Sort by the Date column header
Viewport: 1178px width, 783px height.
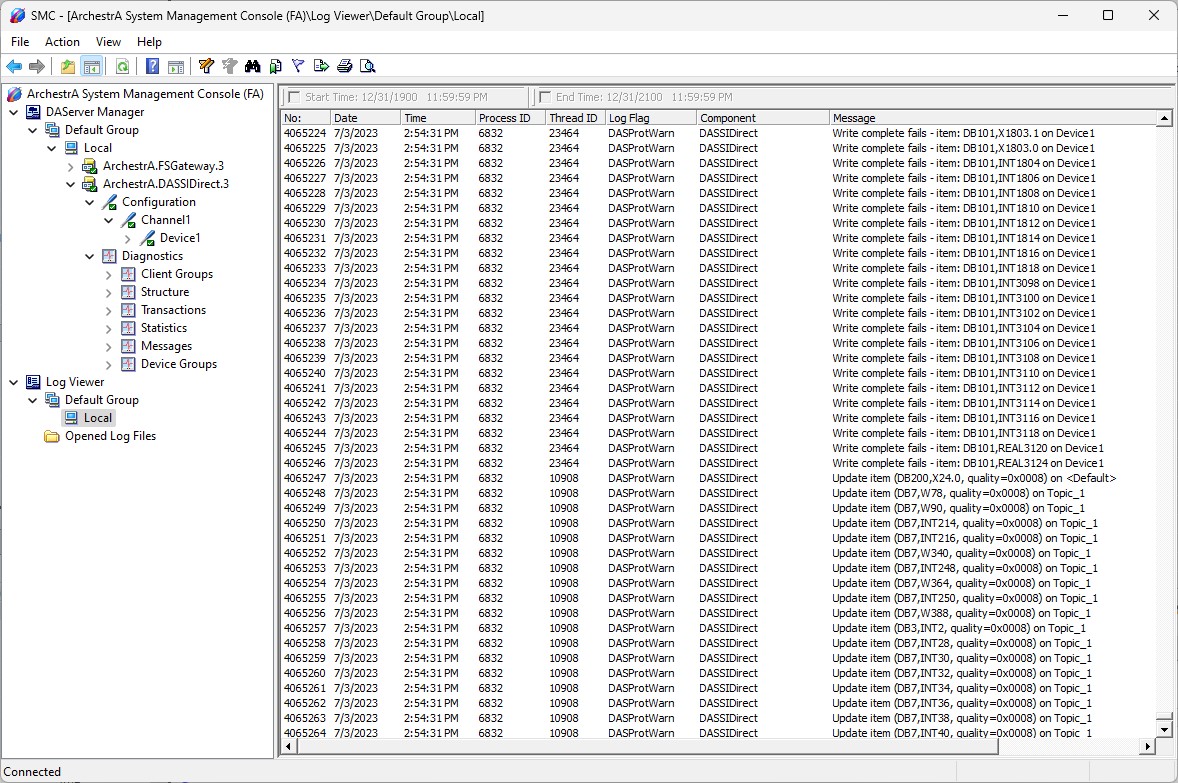coord(365,118)
